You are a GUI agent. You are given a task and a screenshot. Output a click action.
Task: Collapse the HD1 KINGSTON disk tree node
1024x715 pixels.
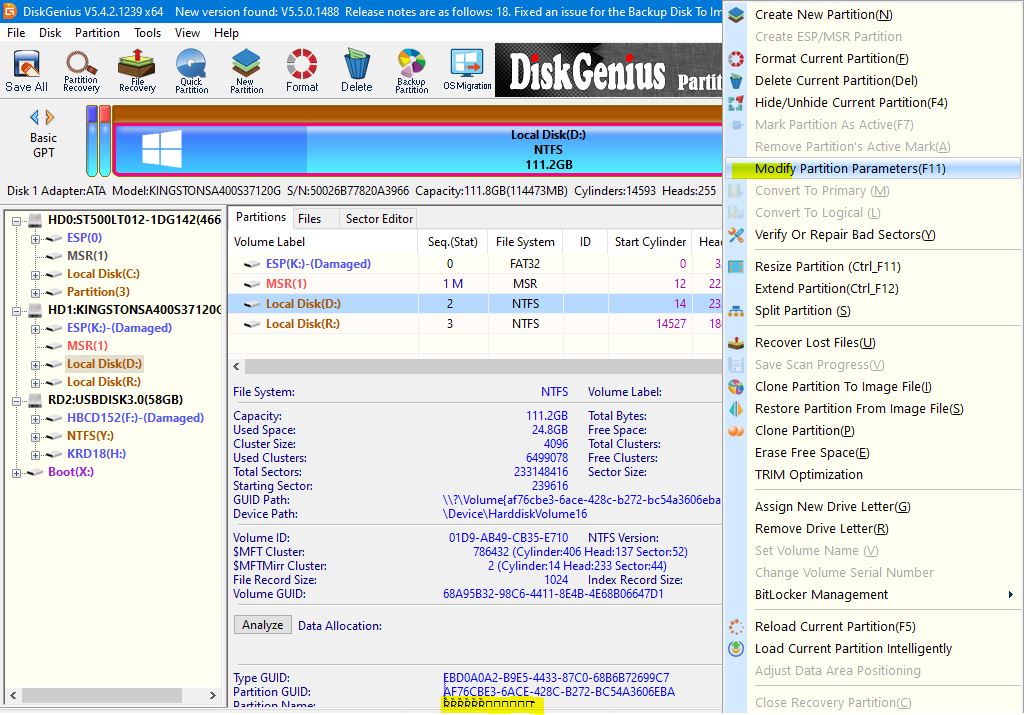click(17, 310)
